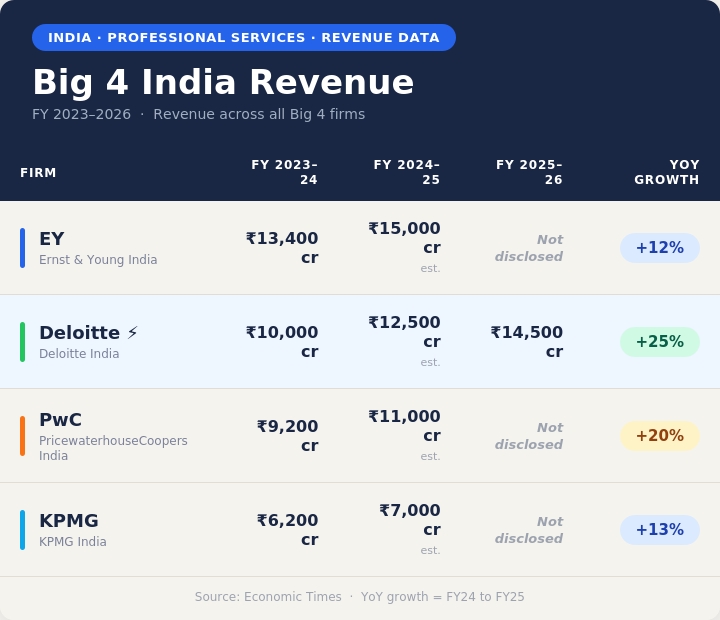Click the 'Deloitte India' subtitle
This screenshot has height=620, width=720.
pos(79,354)
